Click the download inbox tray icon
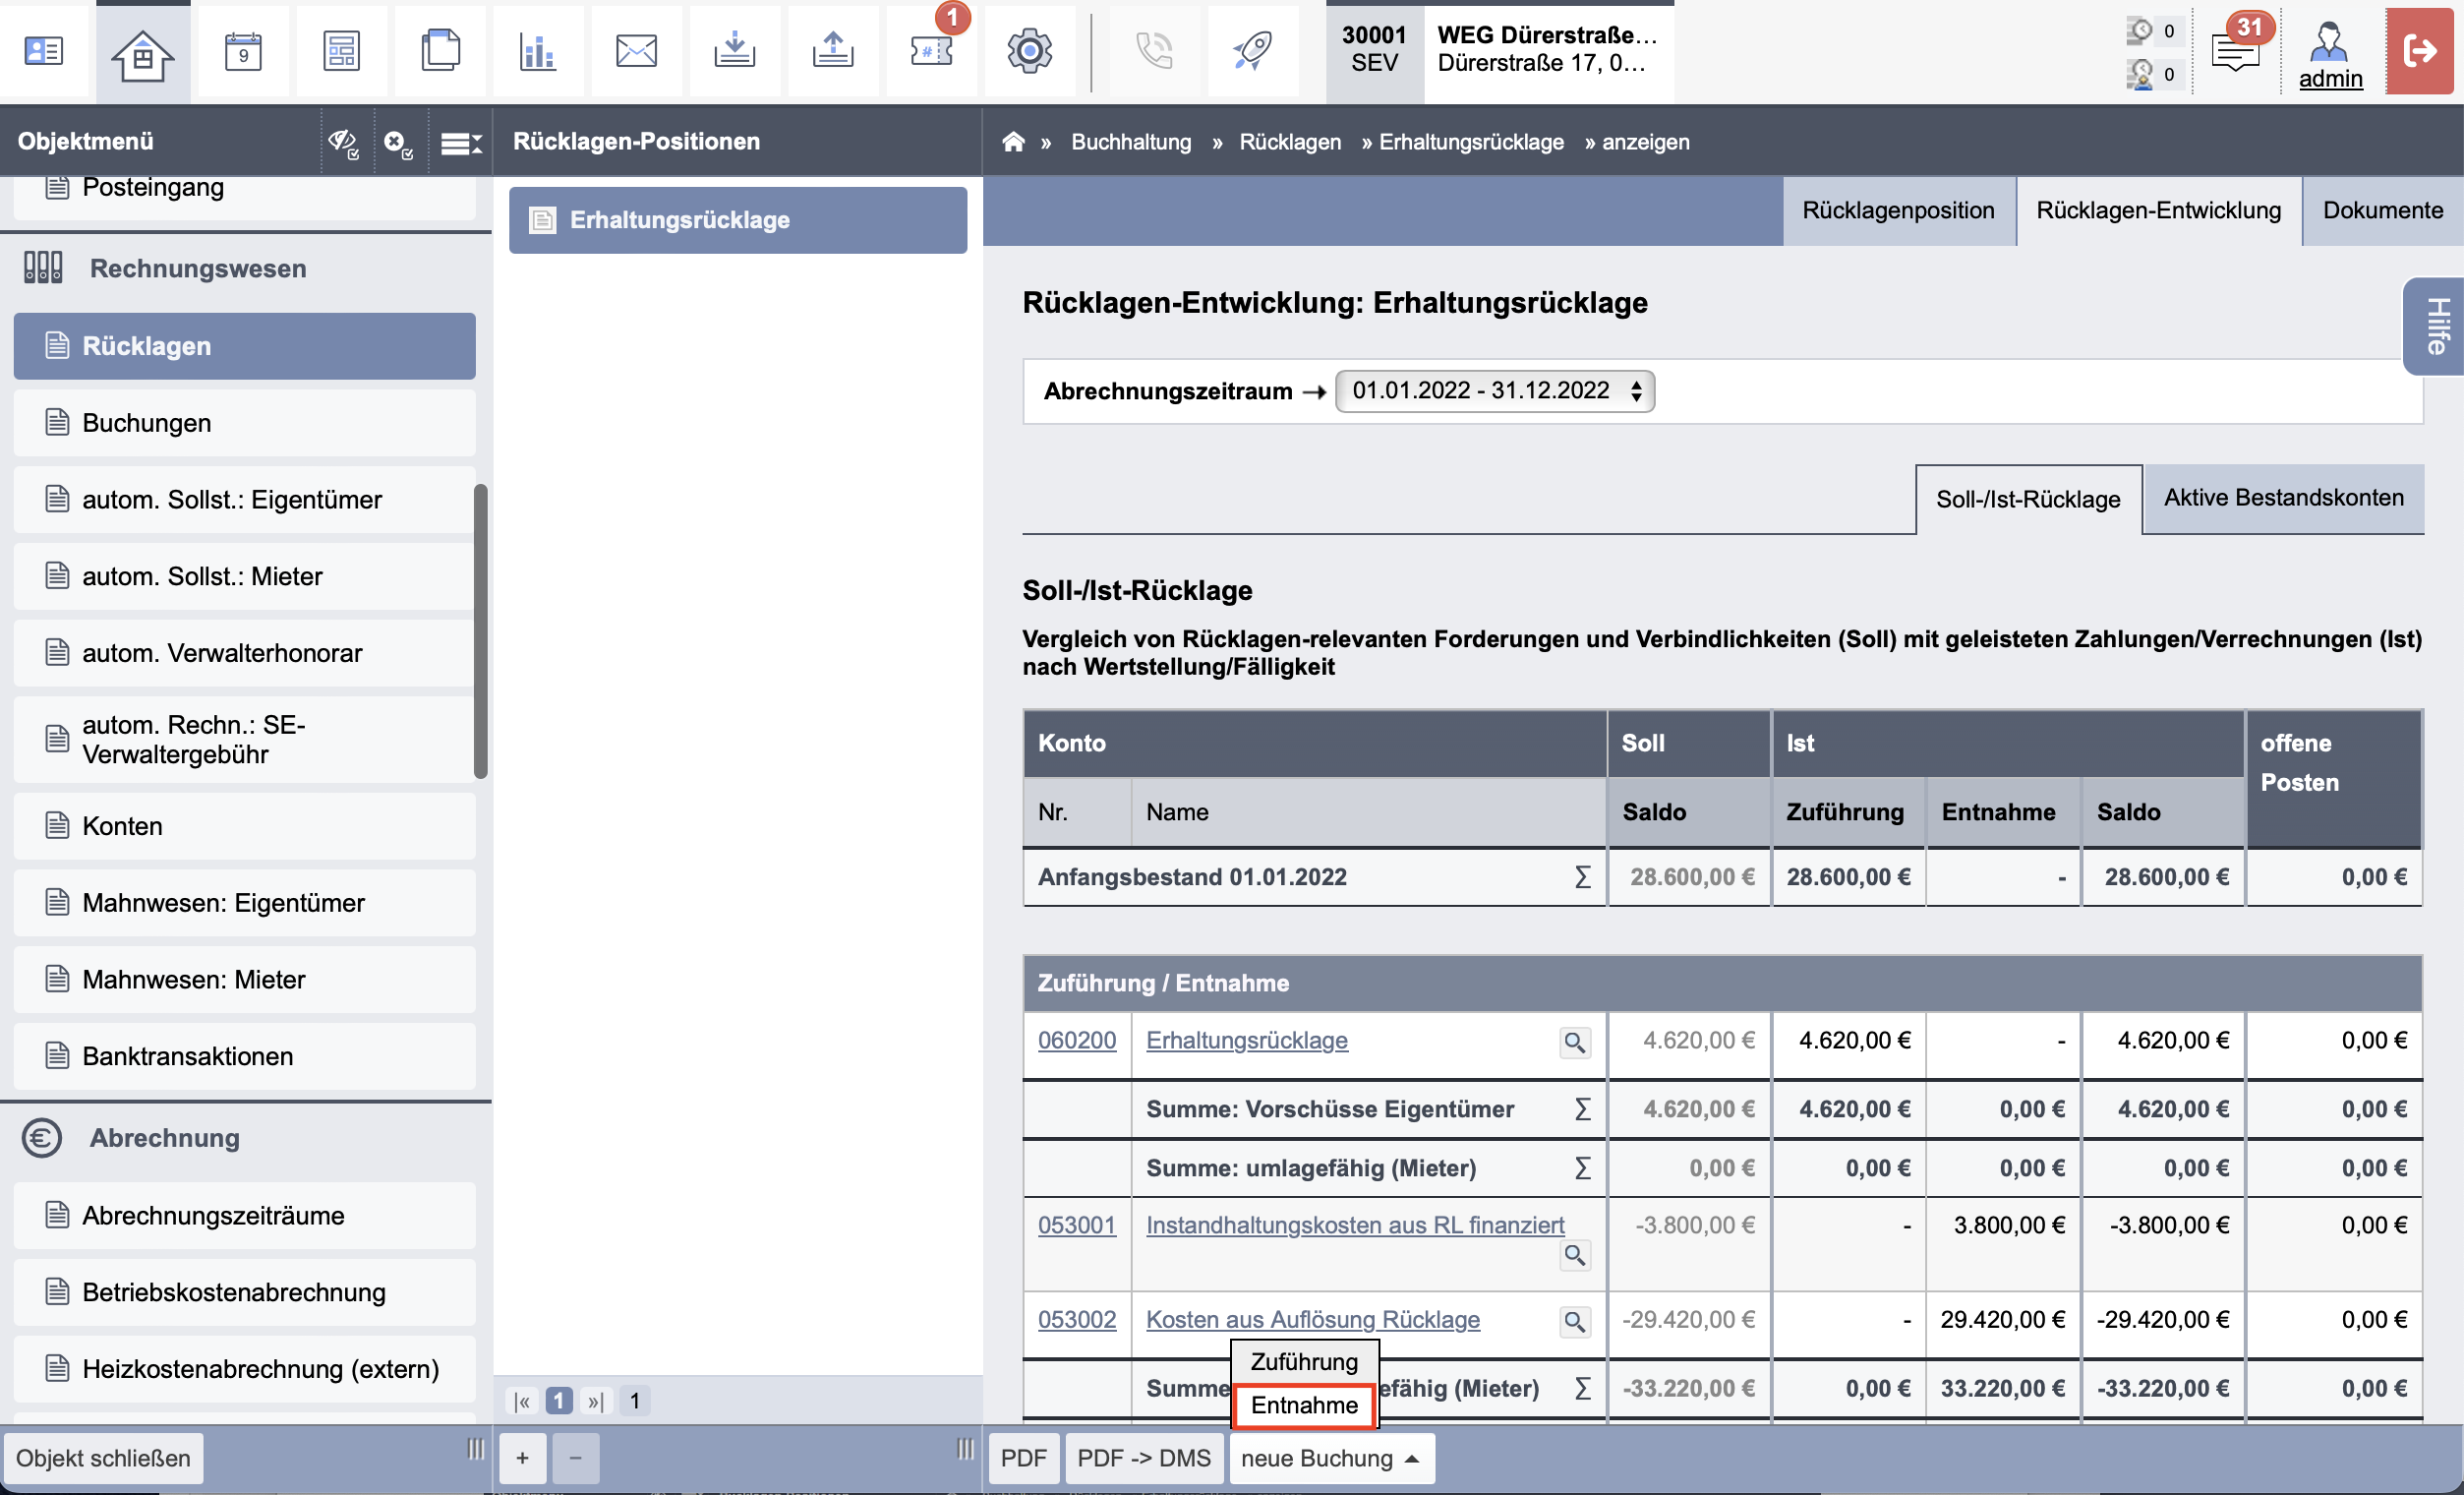Screen dimensions: 2464x1495 point(734,51)
